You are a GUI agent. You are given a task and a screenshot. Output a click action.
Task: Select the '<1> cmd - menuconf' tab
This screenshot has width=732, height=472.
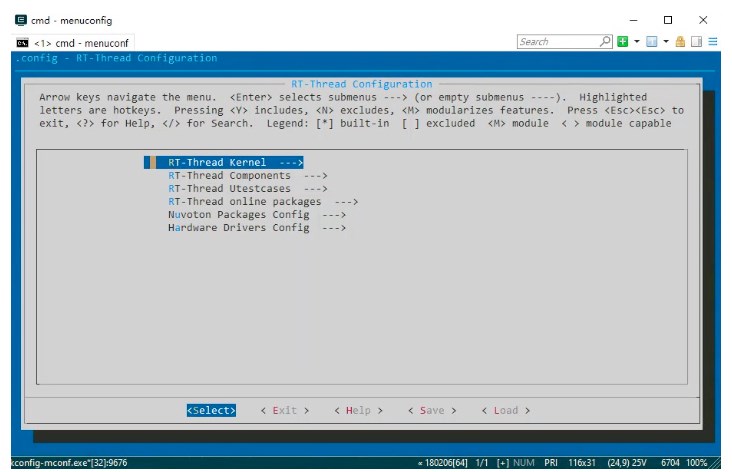[x=73, y=43]
